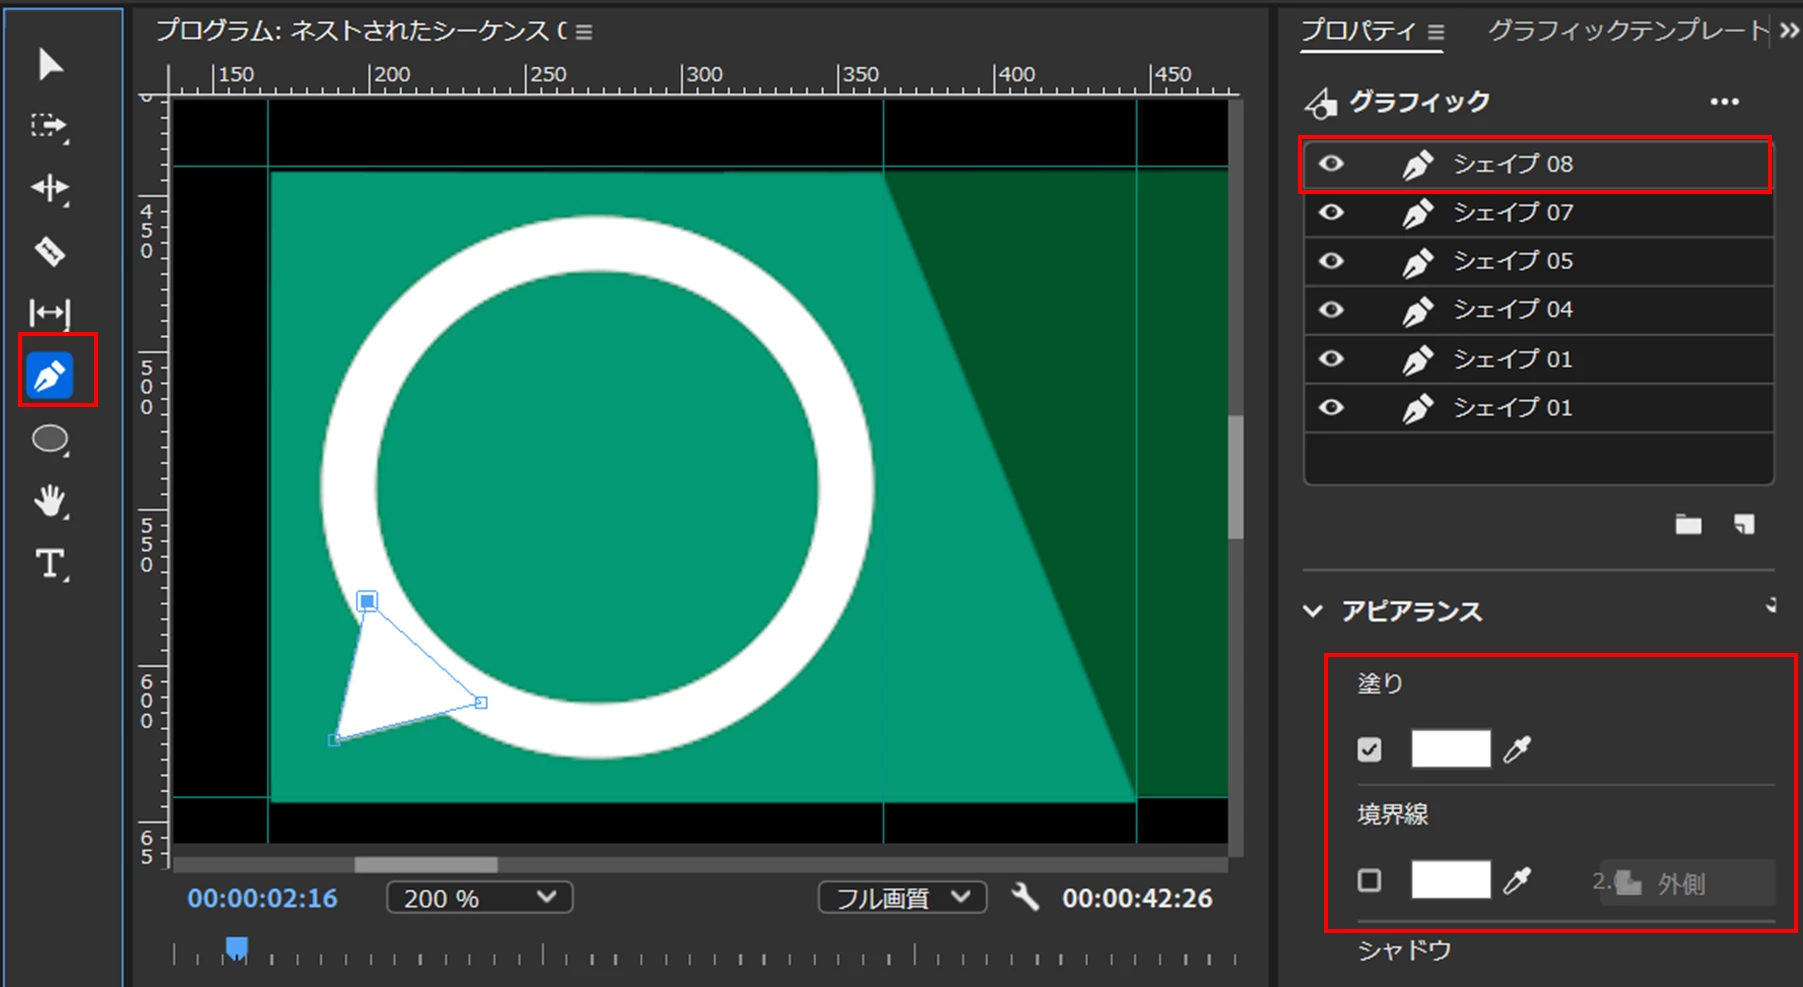1803x987 pixels.
Task: Click プログラム monitor panel title
Action: [361, 31]
